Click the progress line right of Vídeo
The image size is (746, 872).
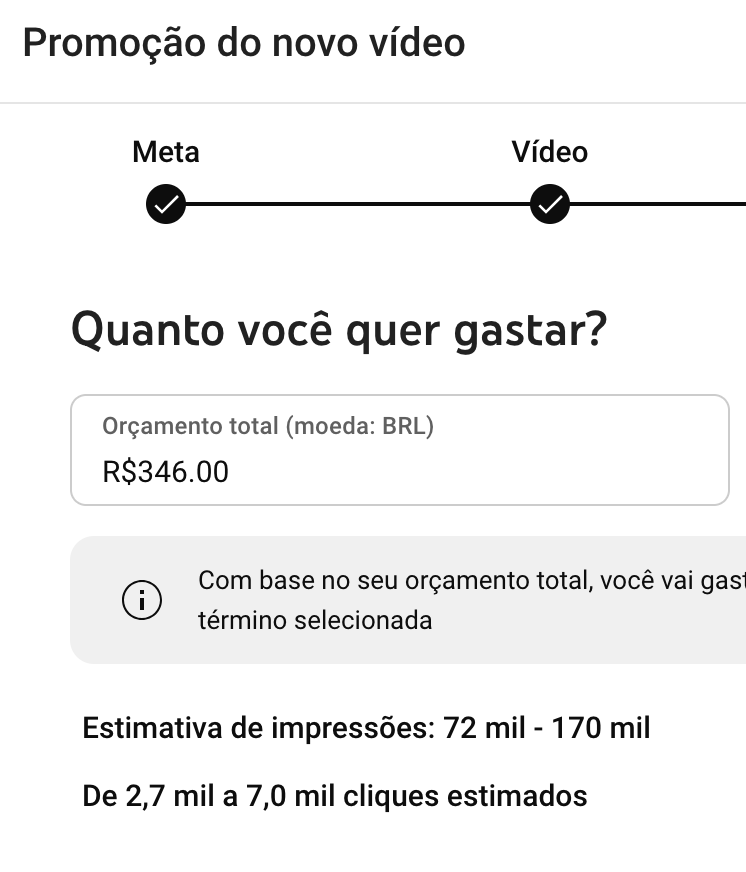point(660,204)
